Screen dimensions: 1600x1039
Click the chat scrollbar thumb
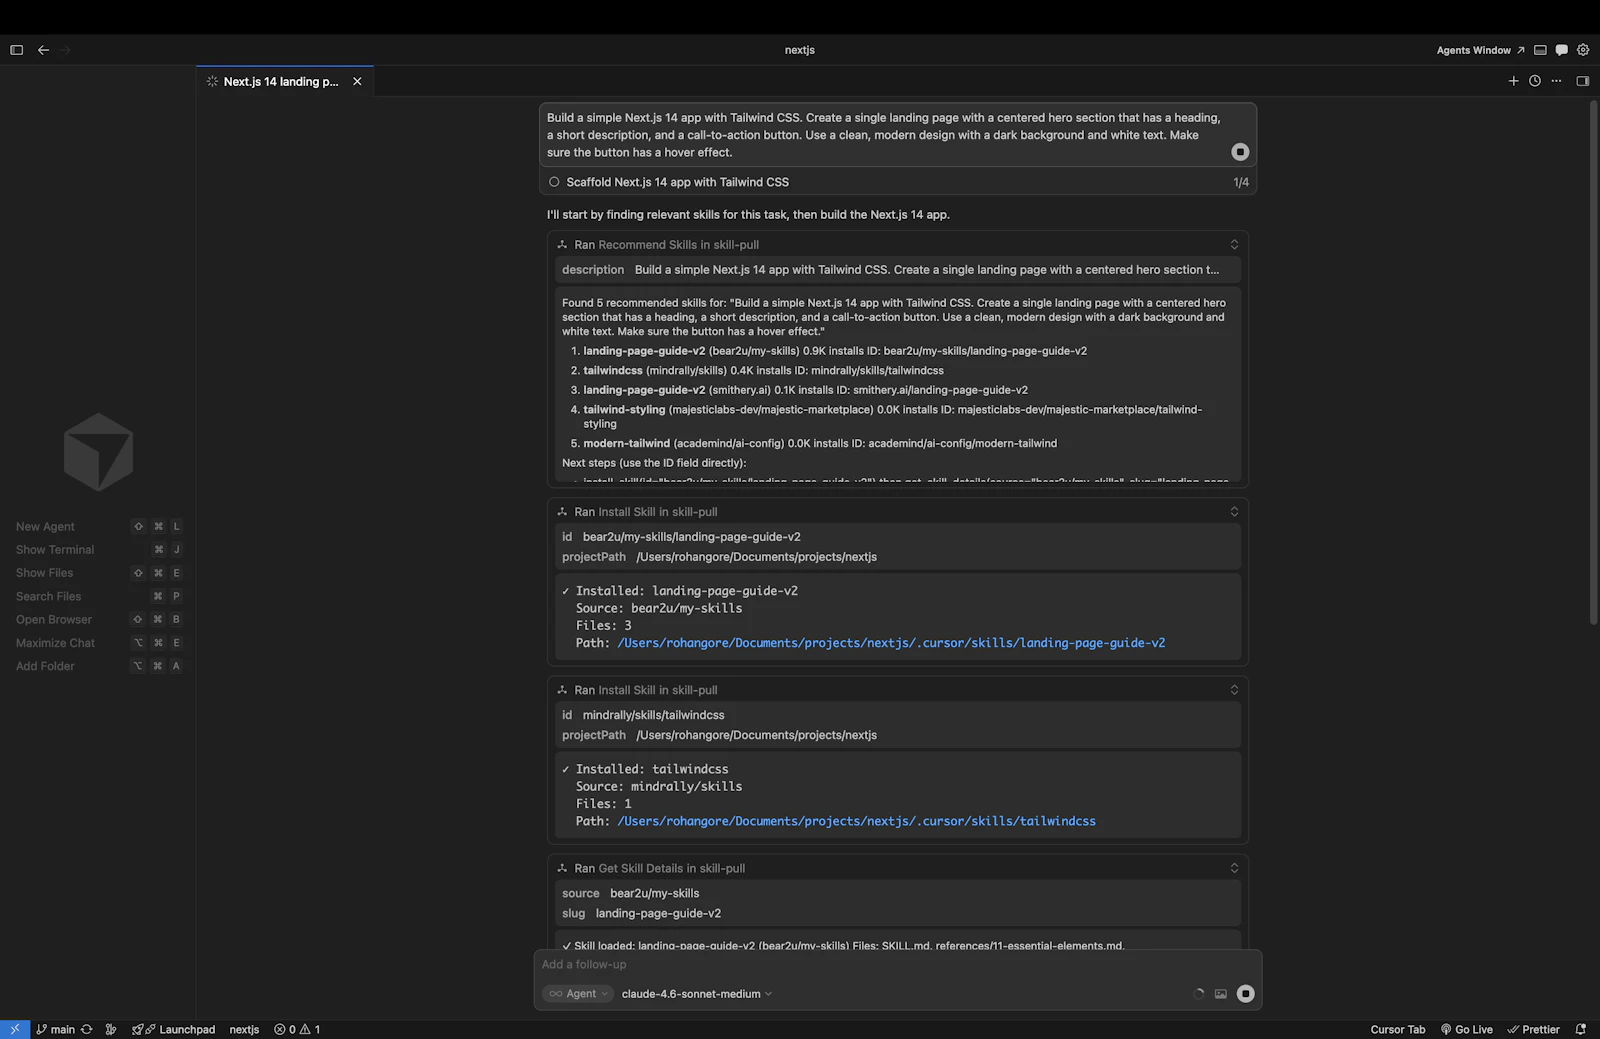pos(1593,362)
